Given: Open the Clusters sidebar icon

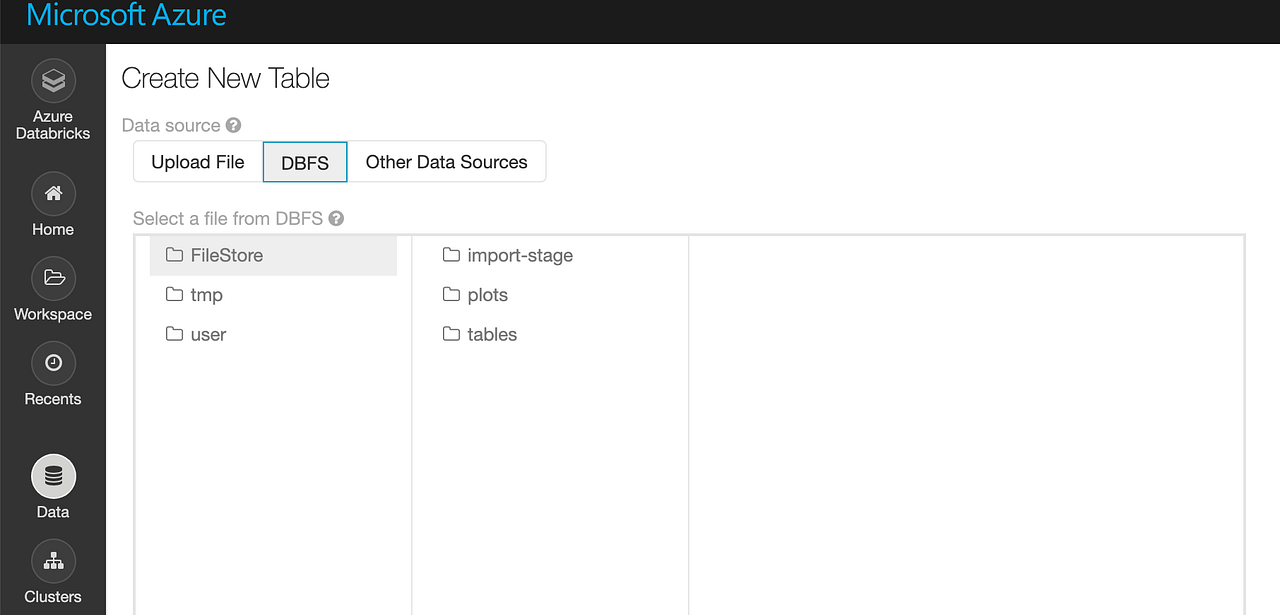Looking at the screenshot, I should coord(52,561).
